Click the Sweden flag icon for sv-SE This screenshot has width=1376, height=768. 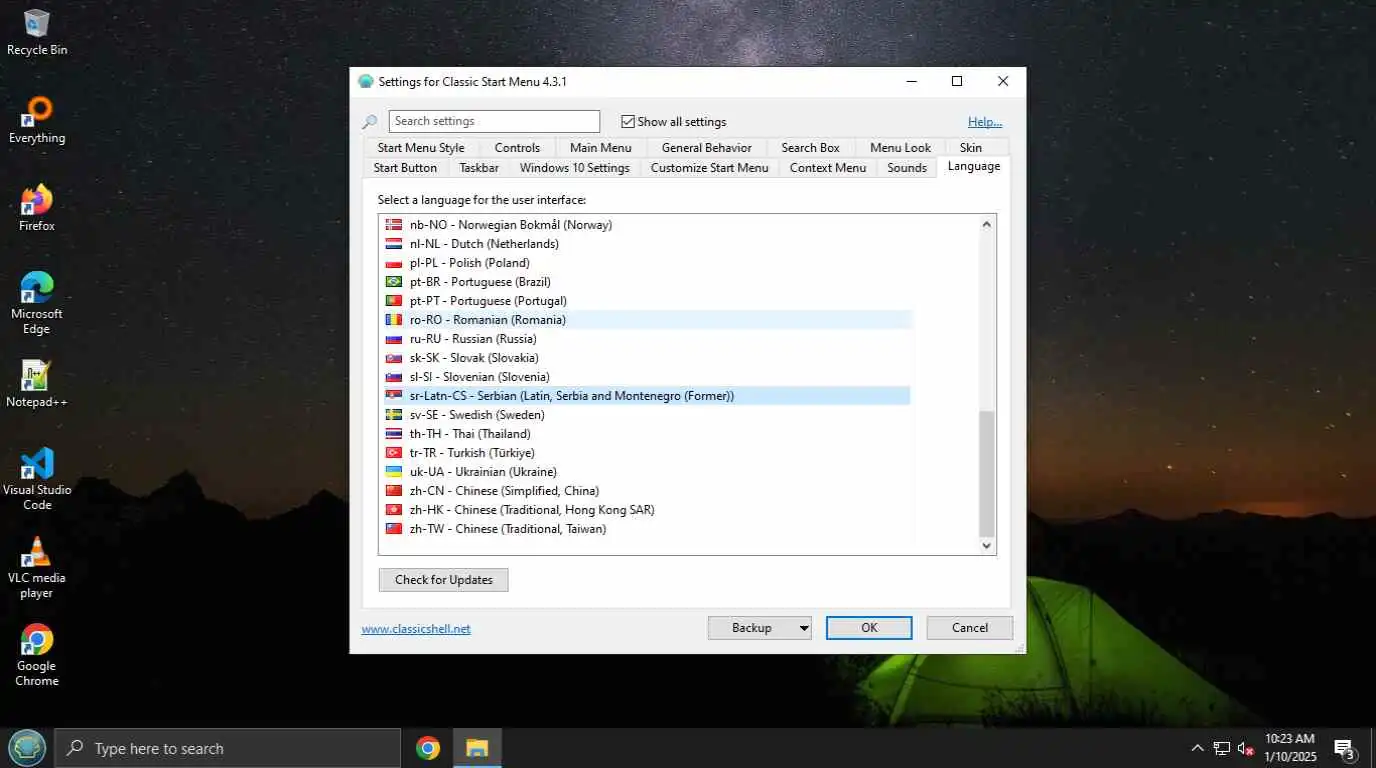point(394,415)
